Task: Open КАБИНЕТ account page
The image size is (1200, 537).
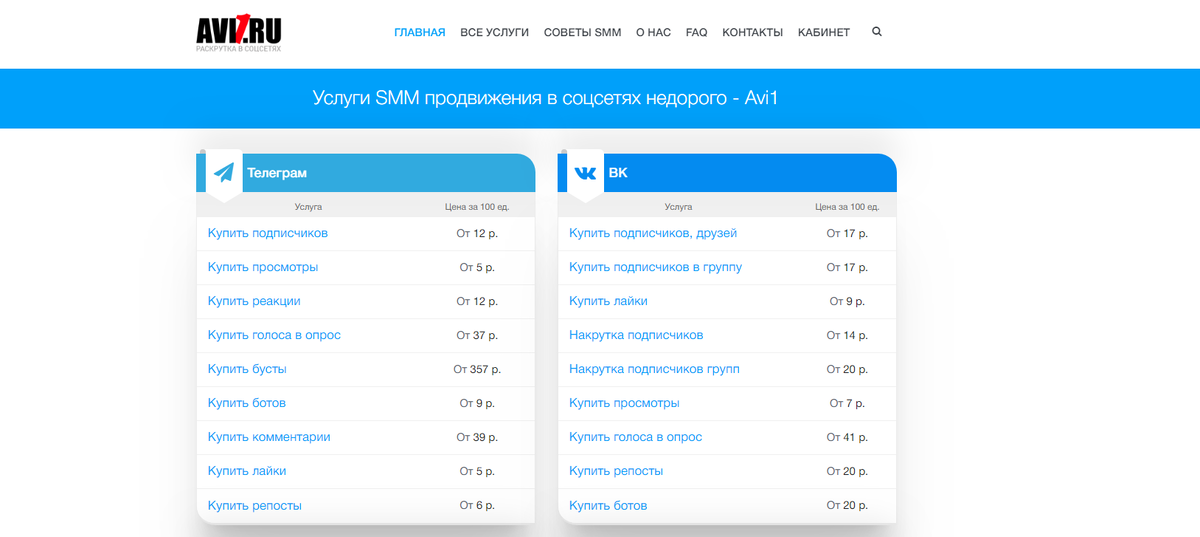Action: (x=824, y=32)
